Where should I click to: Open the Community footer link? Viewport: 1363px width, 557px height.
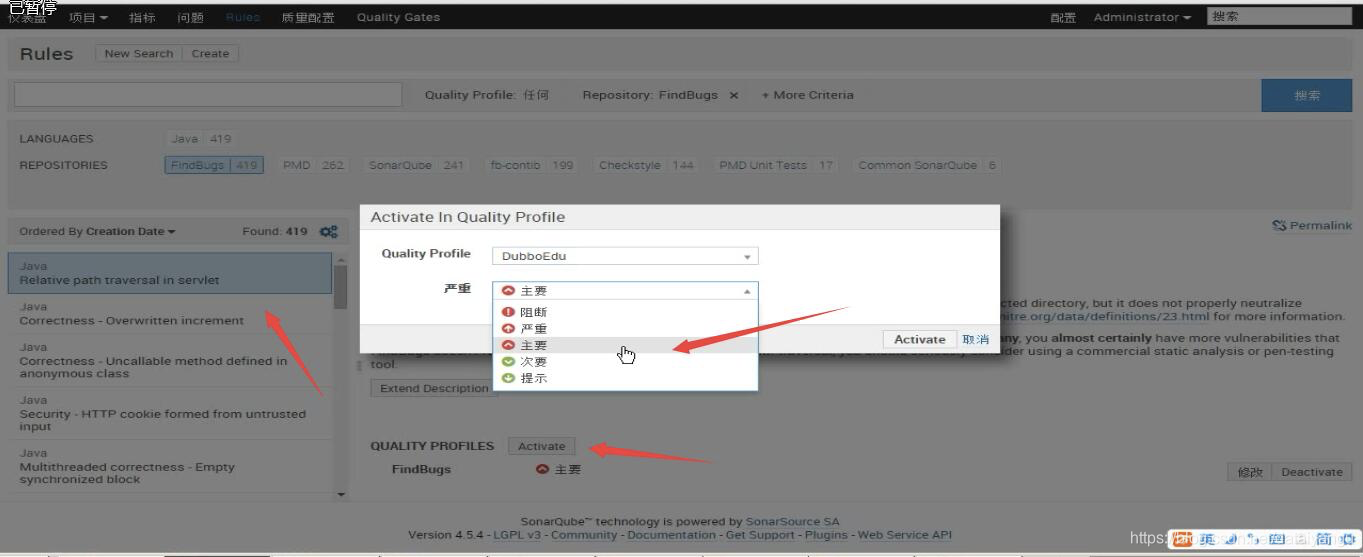[x=584, y=535]
